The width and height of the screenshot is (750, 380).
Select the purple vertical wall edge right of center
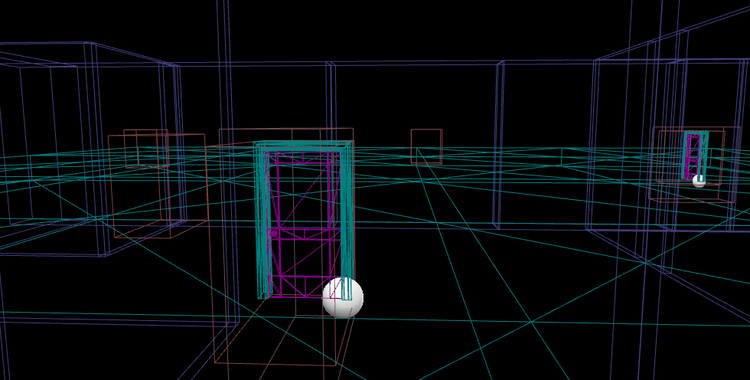pyautogui.click(x=498, y=145)
